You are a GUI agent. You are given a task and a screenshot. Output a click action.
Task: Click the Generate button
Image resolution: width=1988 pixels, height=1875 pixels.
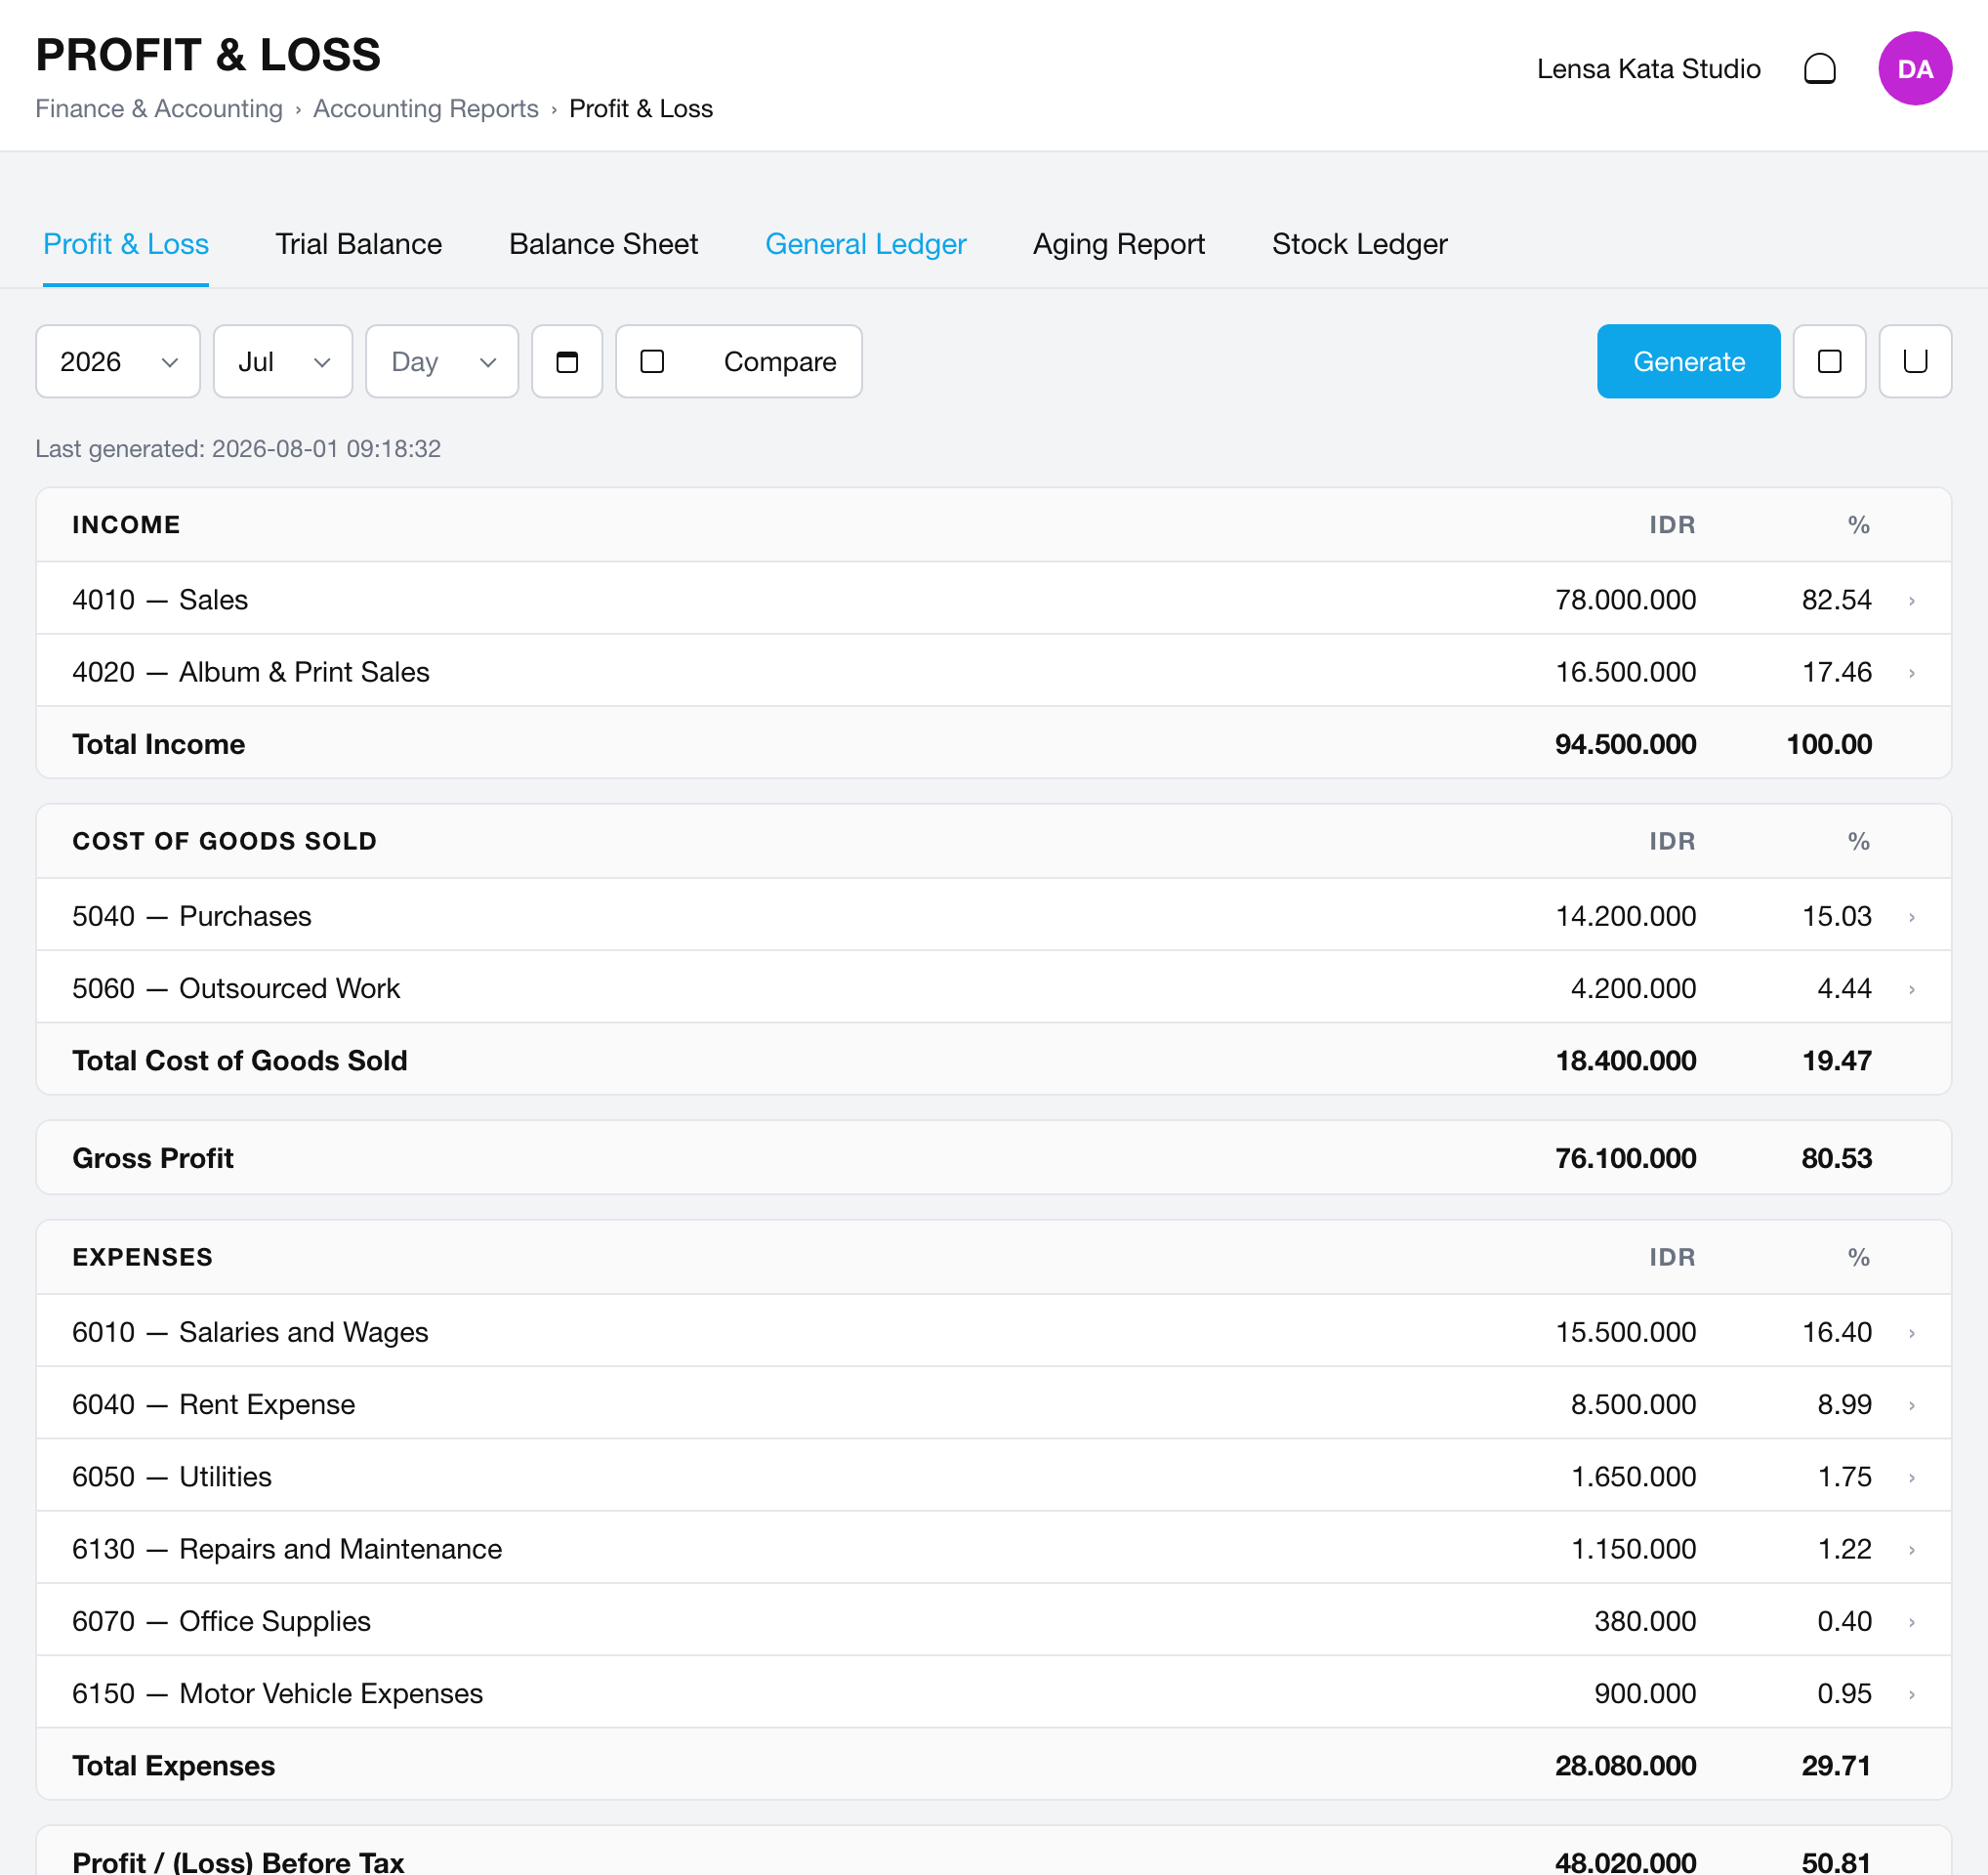[1688, 361]
